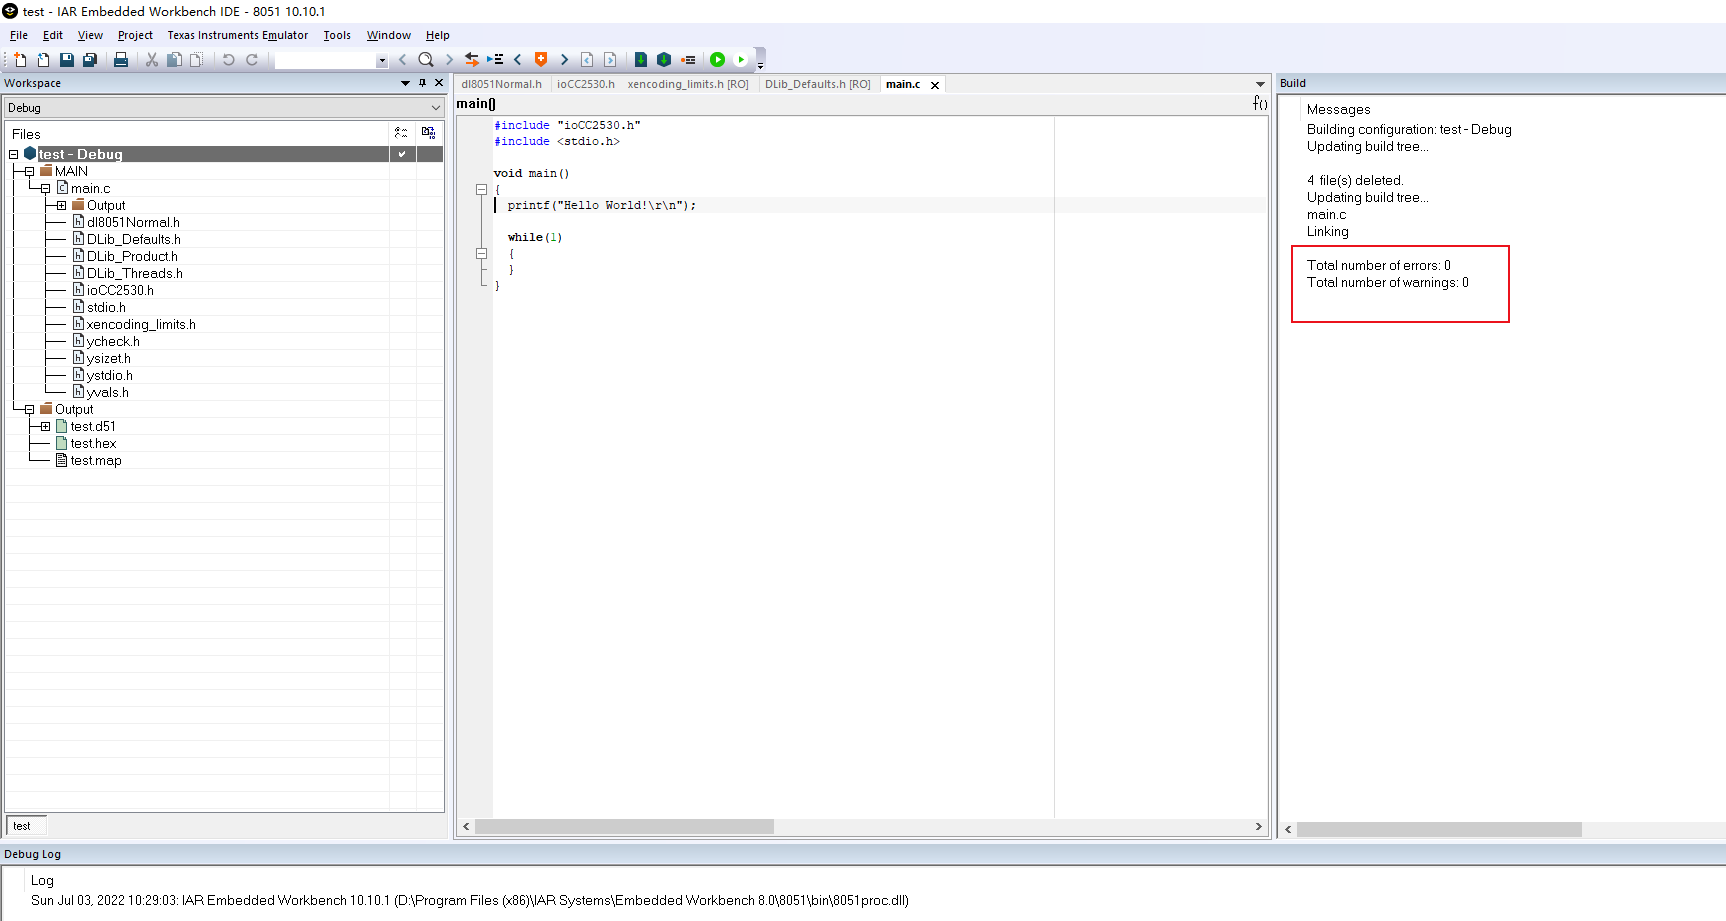Expand the Output folder under main.c
Image resolution: width=1726 pixels, height=921 pixels.
pos(62,205)
